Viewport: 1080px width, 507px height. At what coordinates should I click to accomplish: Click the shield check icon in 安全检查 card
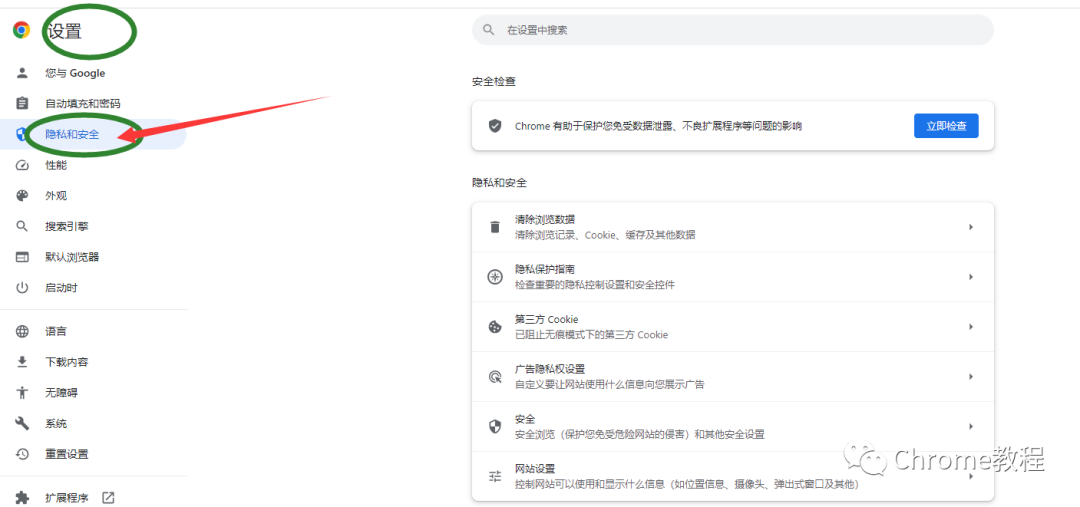click(x=495, y=126)
